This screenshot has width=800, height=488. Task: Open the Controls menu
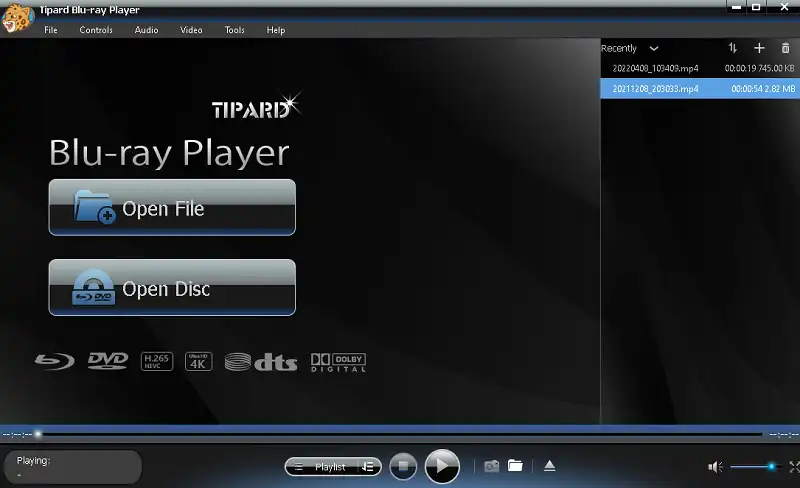click(x=96, y=30)
